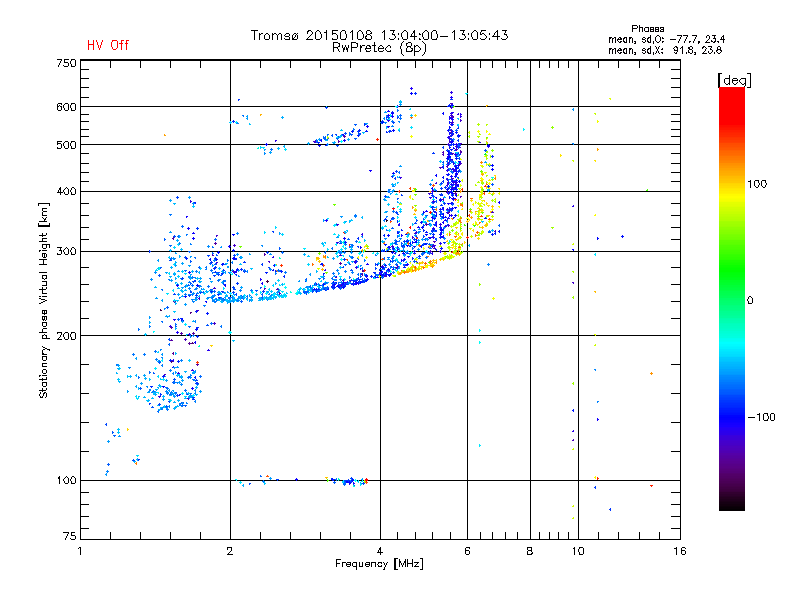Click the x-axis tick label '10'
The width and height of the screenshot is (800, 600).
point(578,551)
